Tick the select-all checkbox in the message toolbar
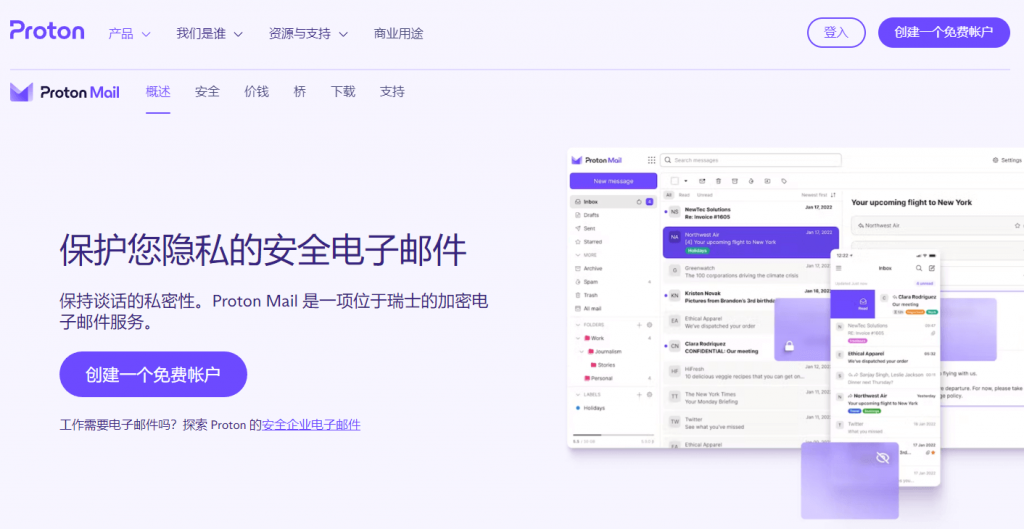This screenshot has height=529, width=1024. [x=675, y=181]
